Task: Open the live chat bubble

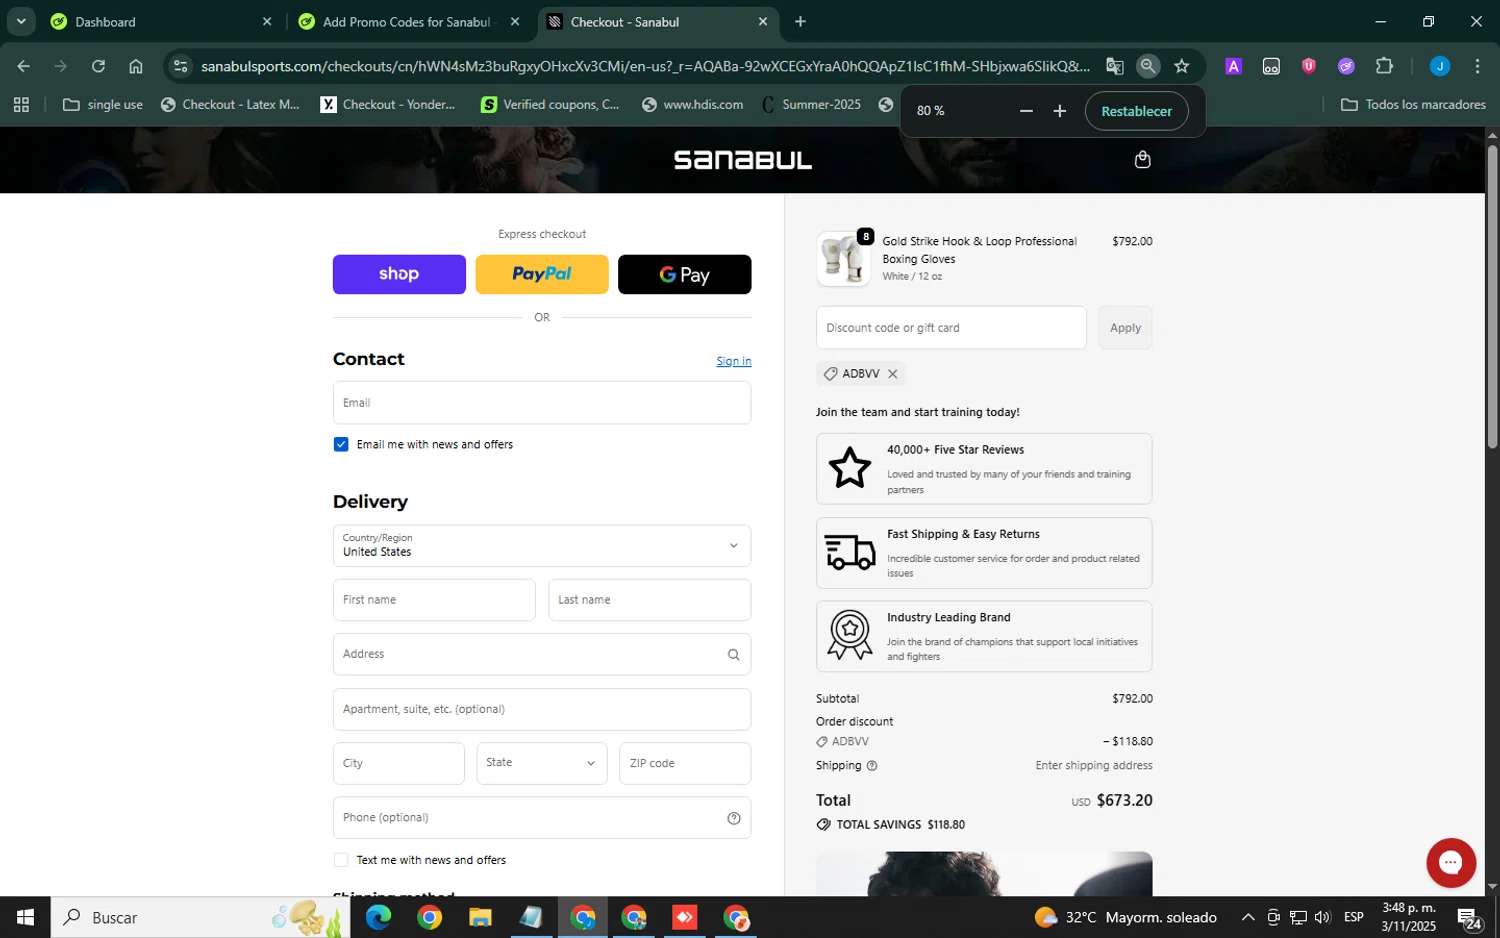Action: click(x=1451, y=863)
